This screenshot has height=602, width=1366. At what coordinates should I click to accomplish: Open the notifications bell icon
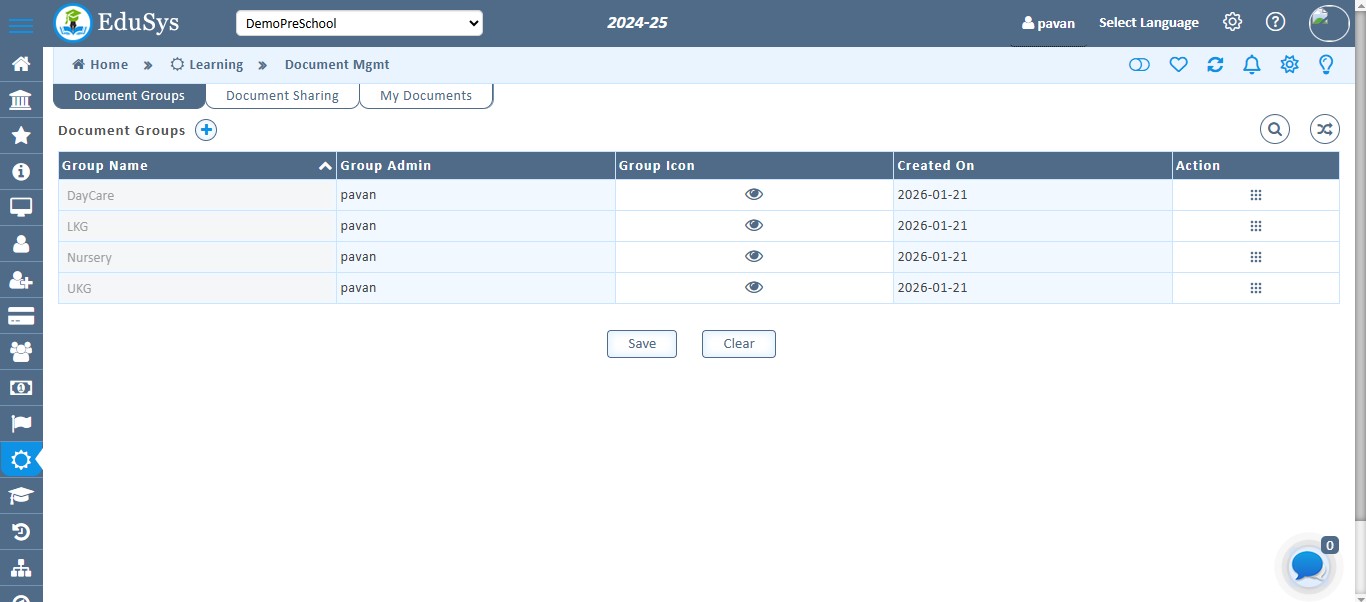1251,65
